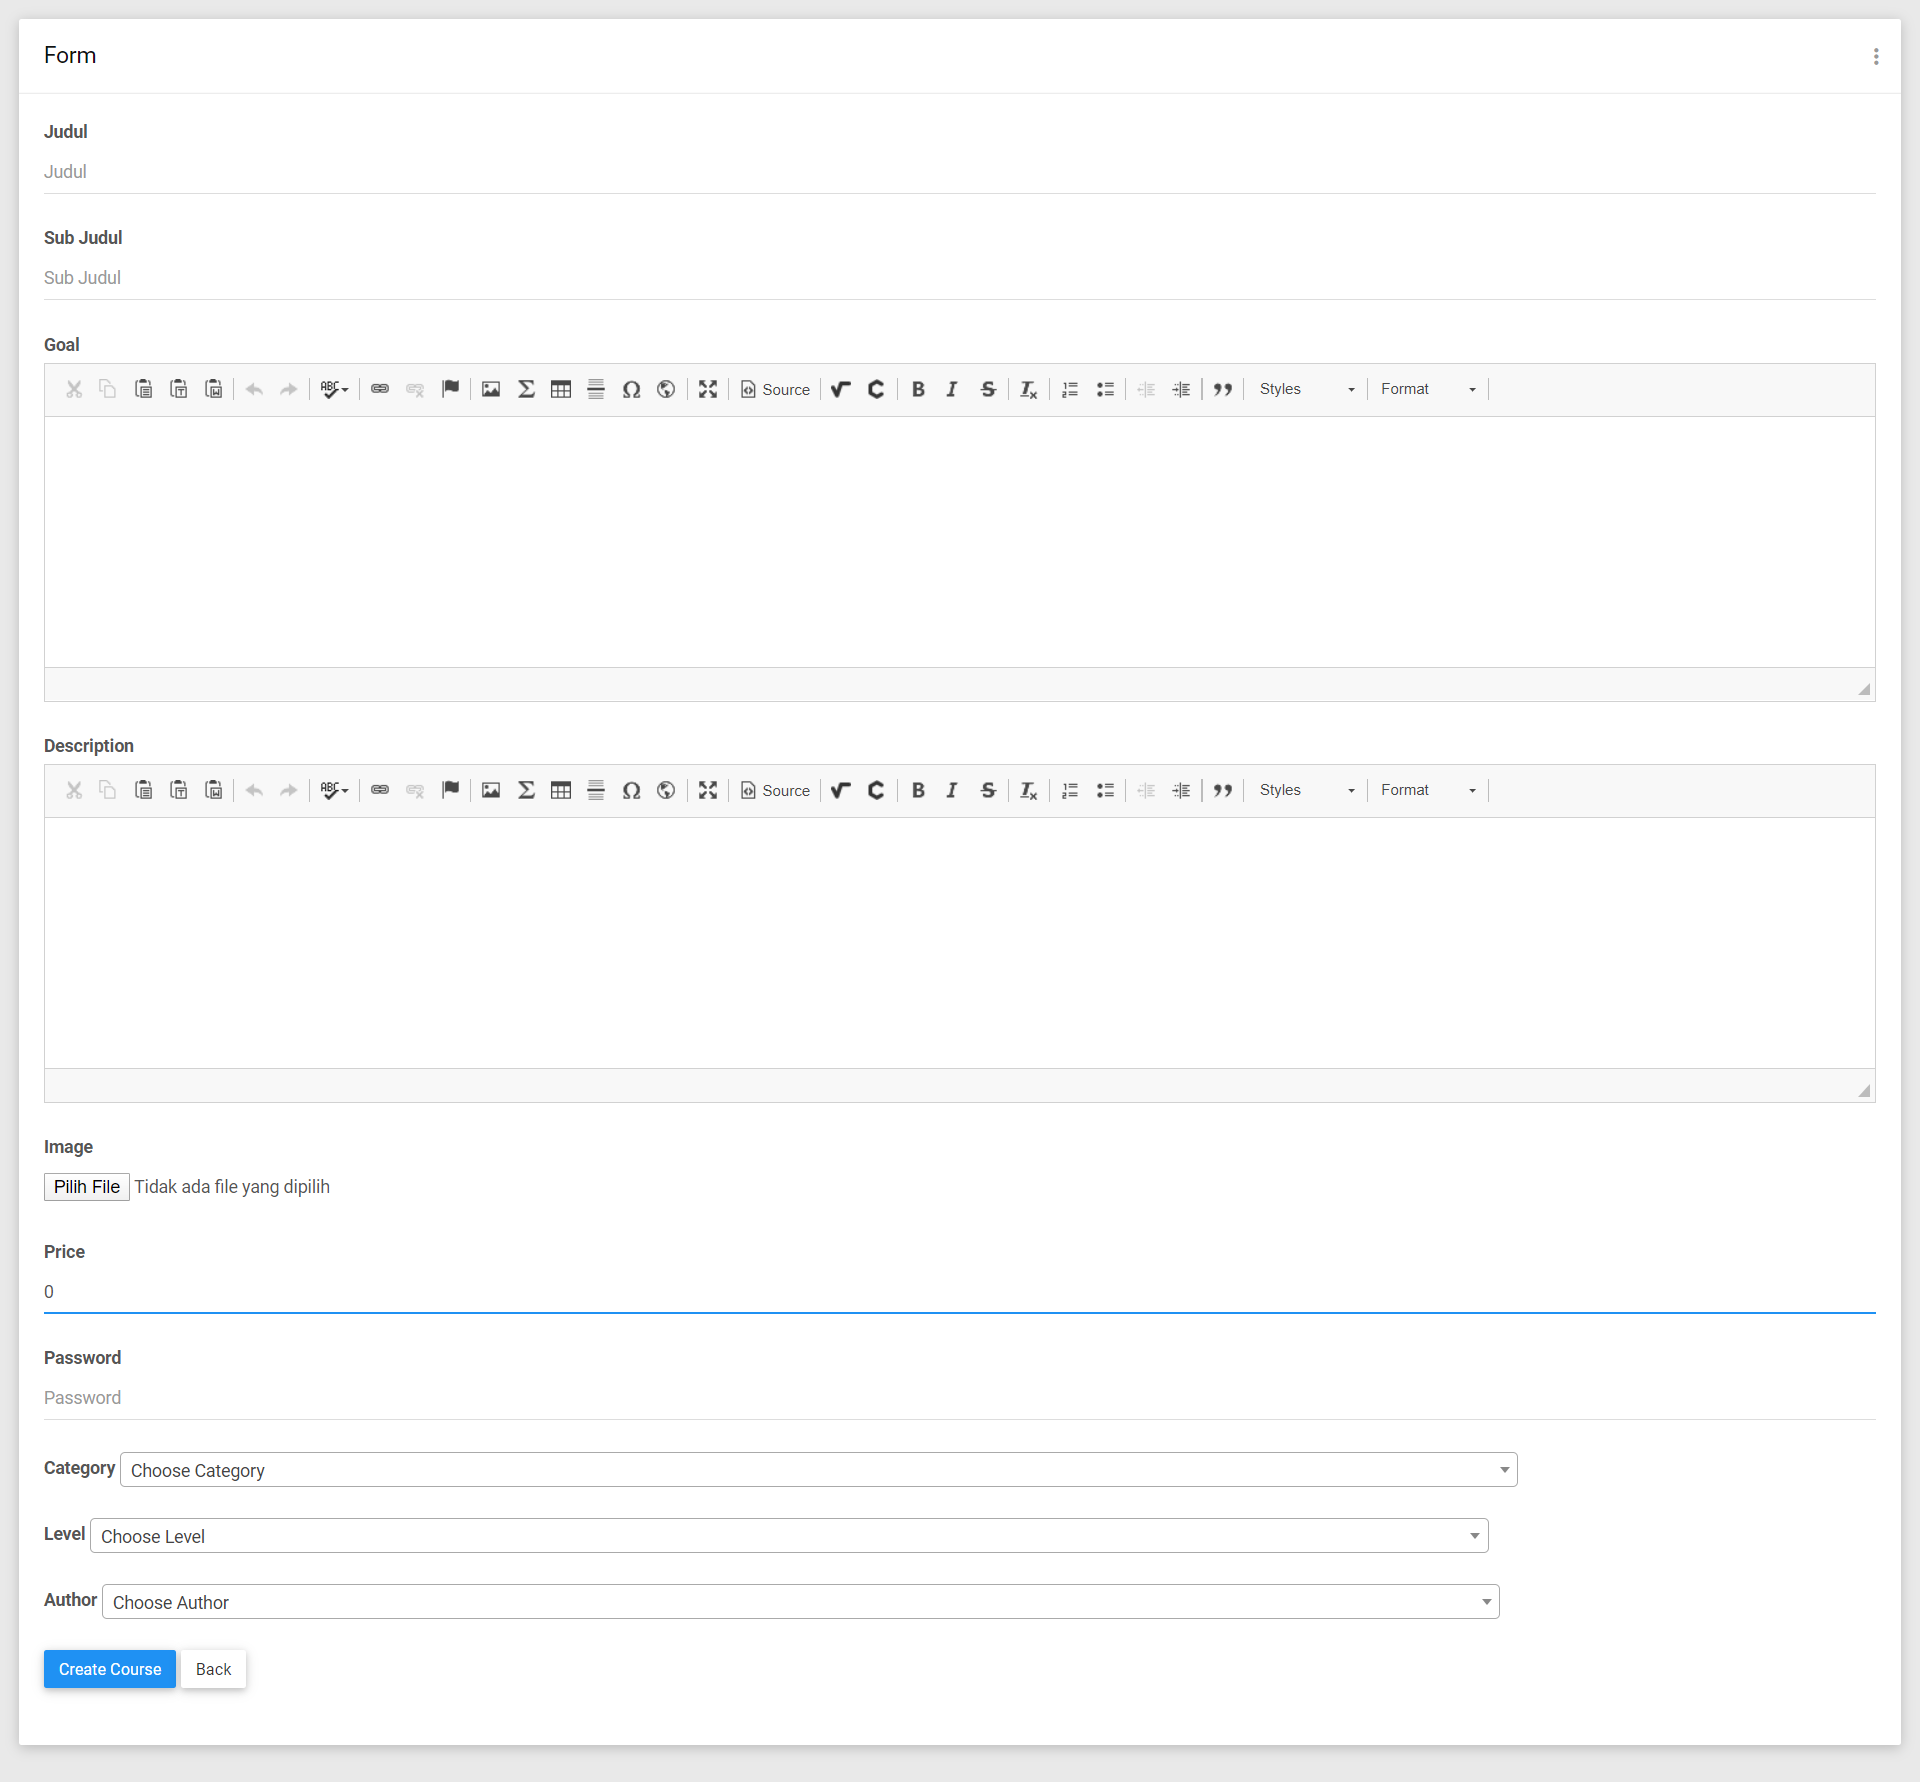Insert a table in Description editor
The width and height of the screenshot is (1920, 1782).
[x=561, y=790]
